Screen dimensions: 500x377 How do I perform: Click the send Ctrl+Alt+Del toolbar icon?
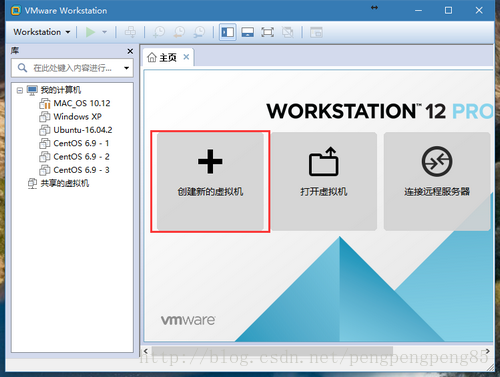point(130,32)
